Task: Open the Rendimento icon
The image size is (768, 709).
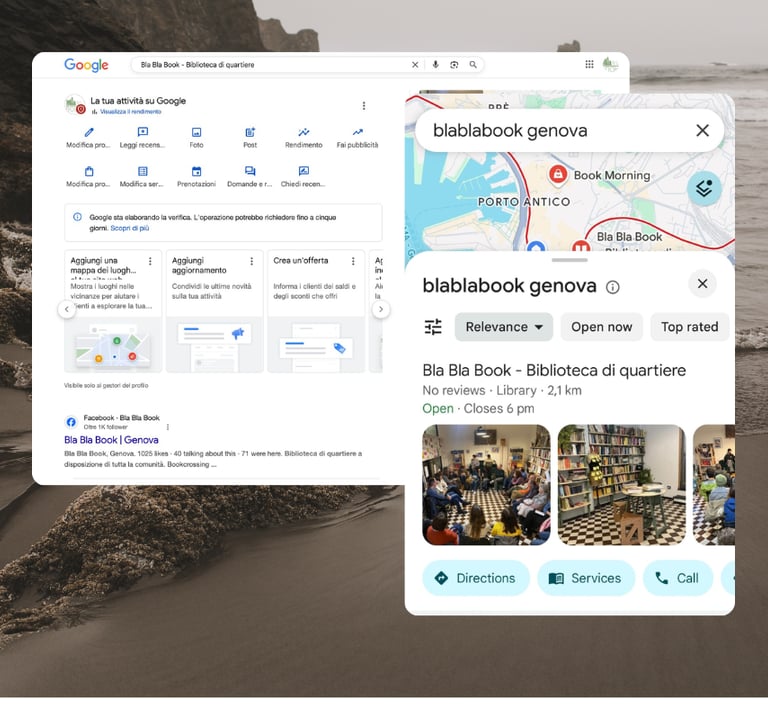Action: click(x=304, y=132)
